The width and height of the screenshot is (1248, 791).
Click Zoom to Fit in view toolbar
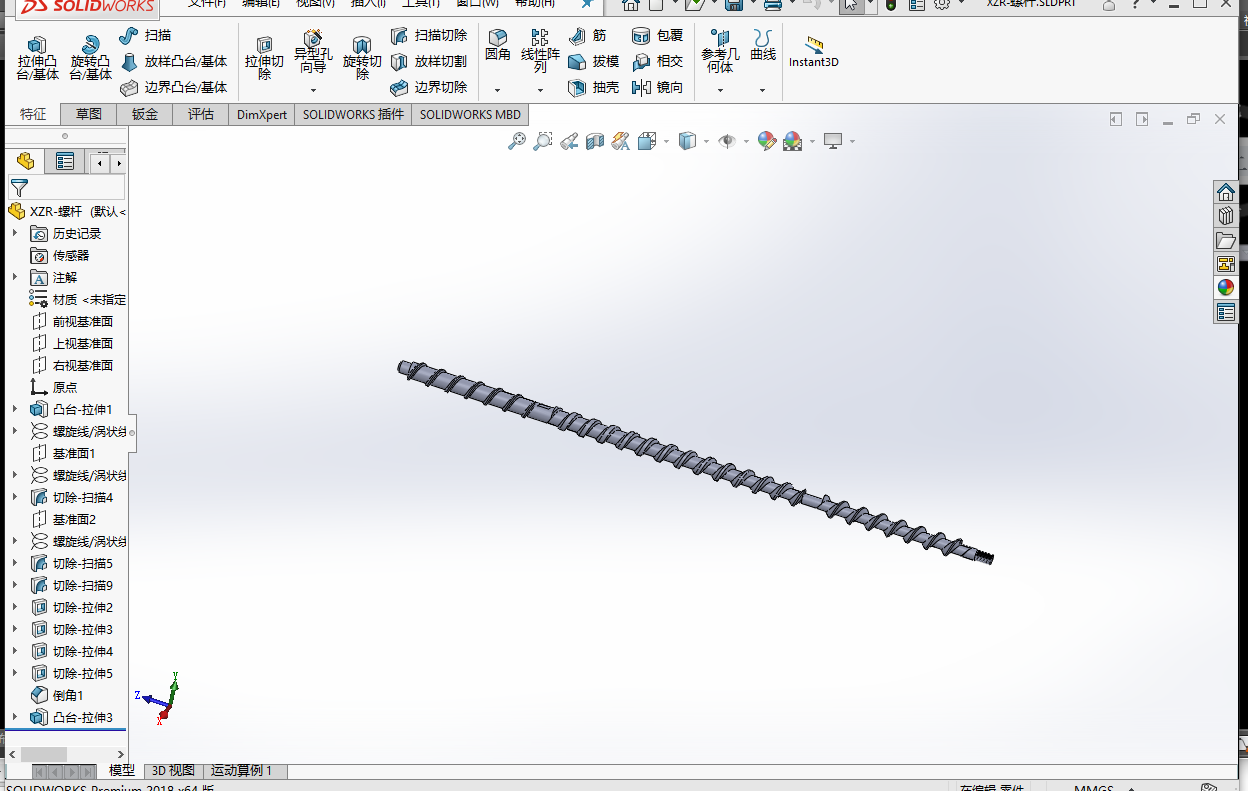(x=517, y=141)
